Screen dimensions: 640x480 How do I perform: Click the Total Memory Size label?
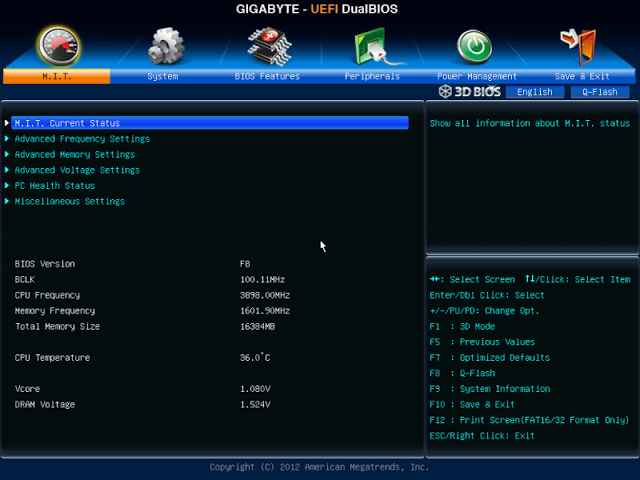pyautogui.click(x=57, y=327)
